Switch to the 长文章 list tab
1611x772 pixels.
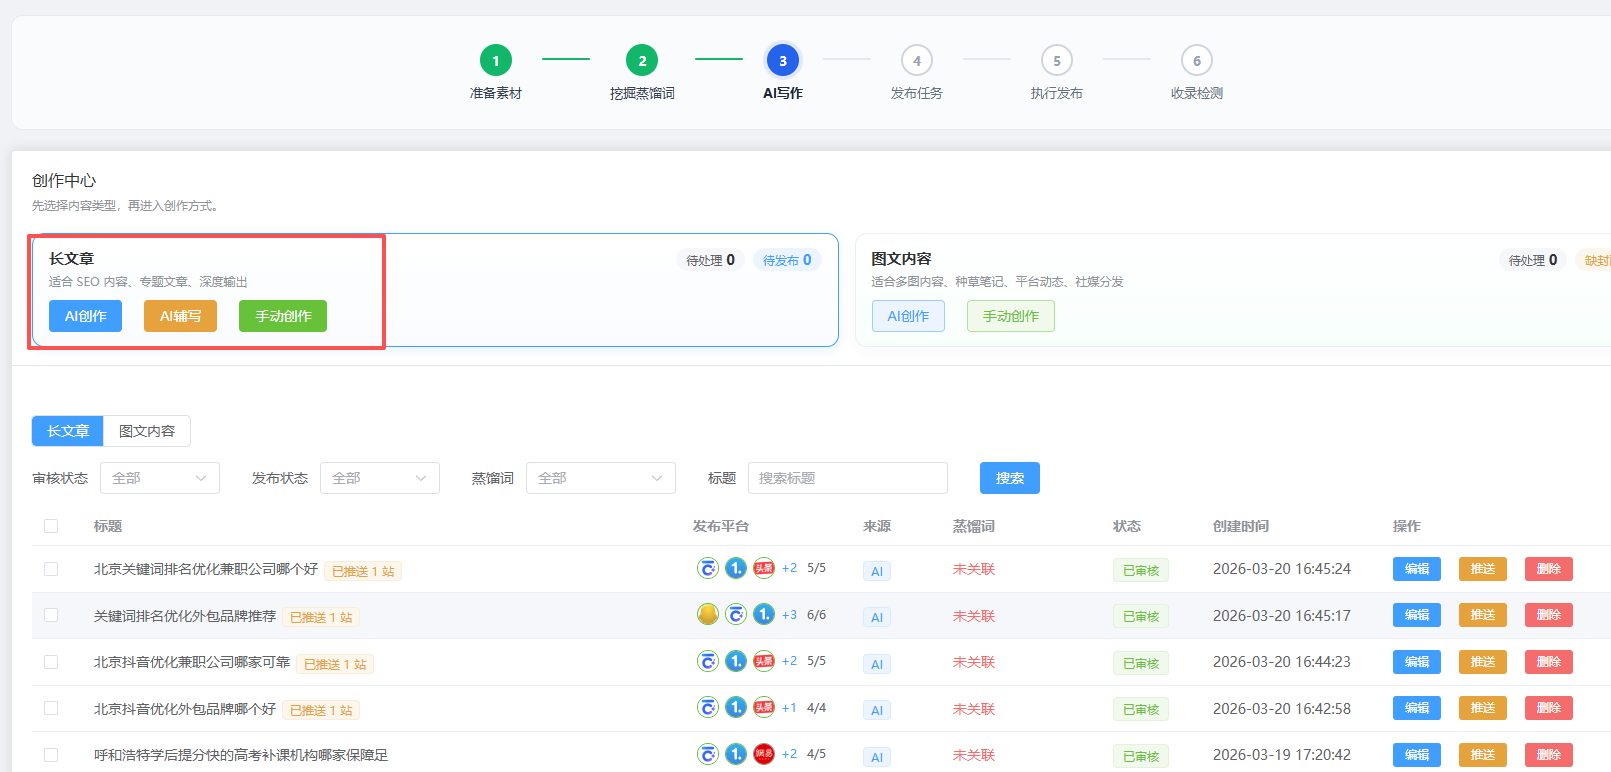tap(68, 431)
